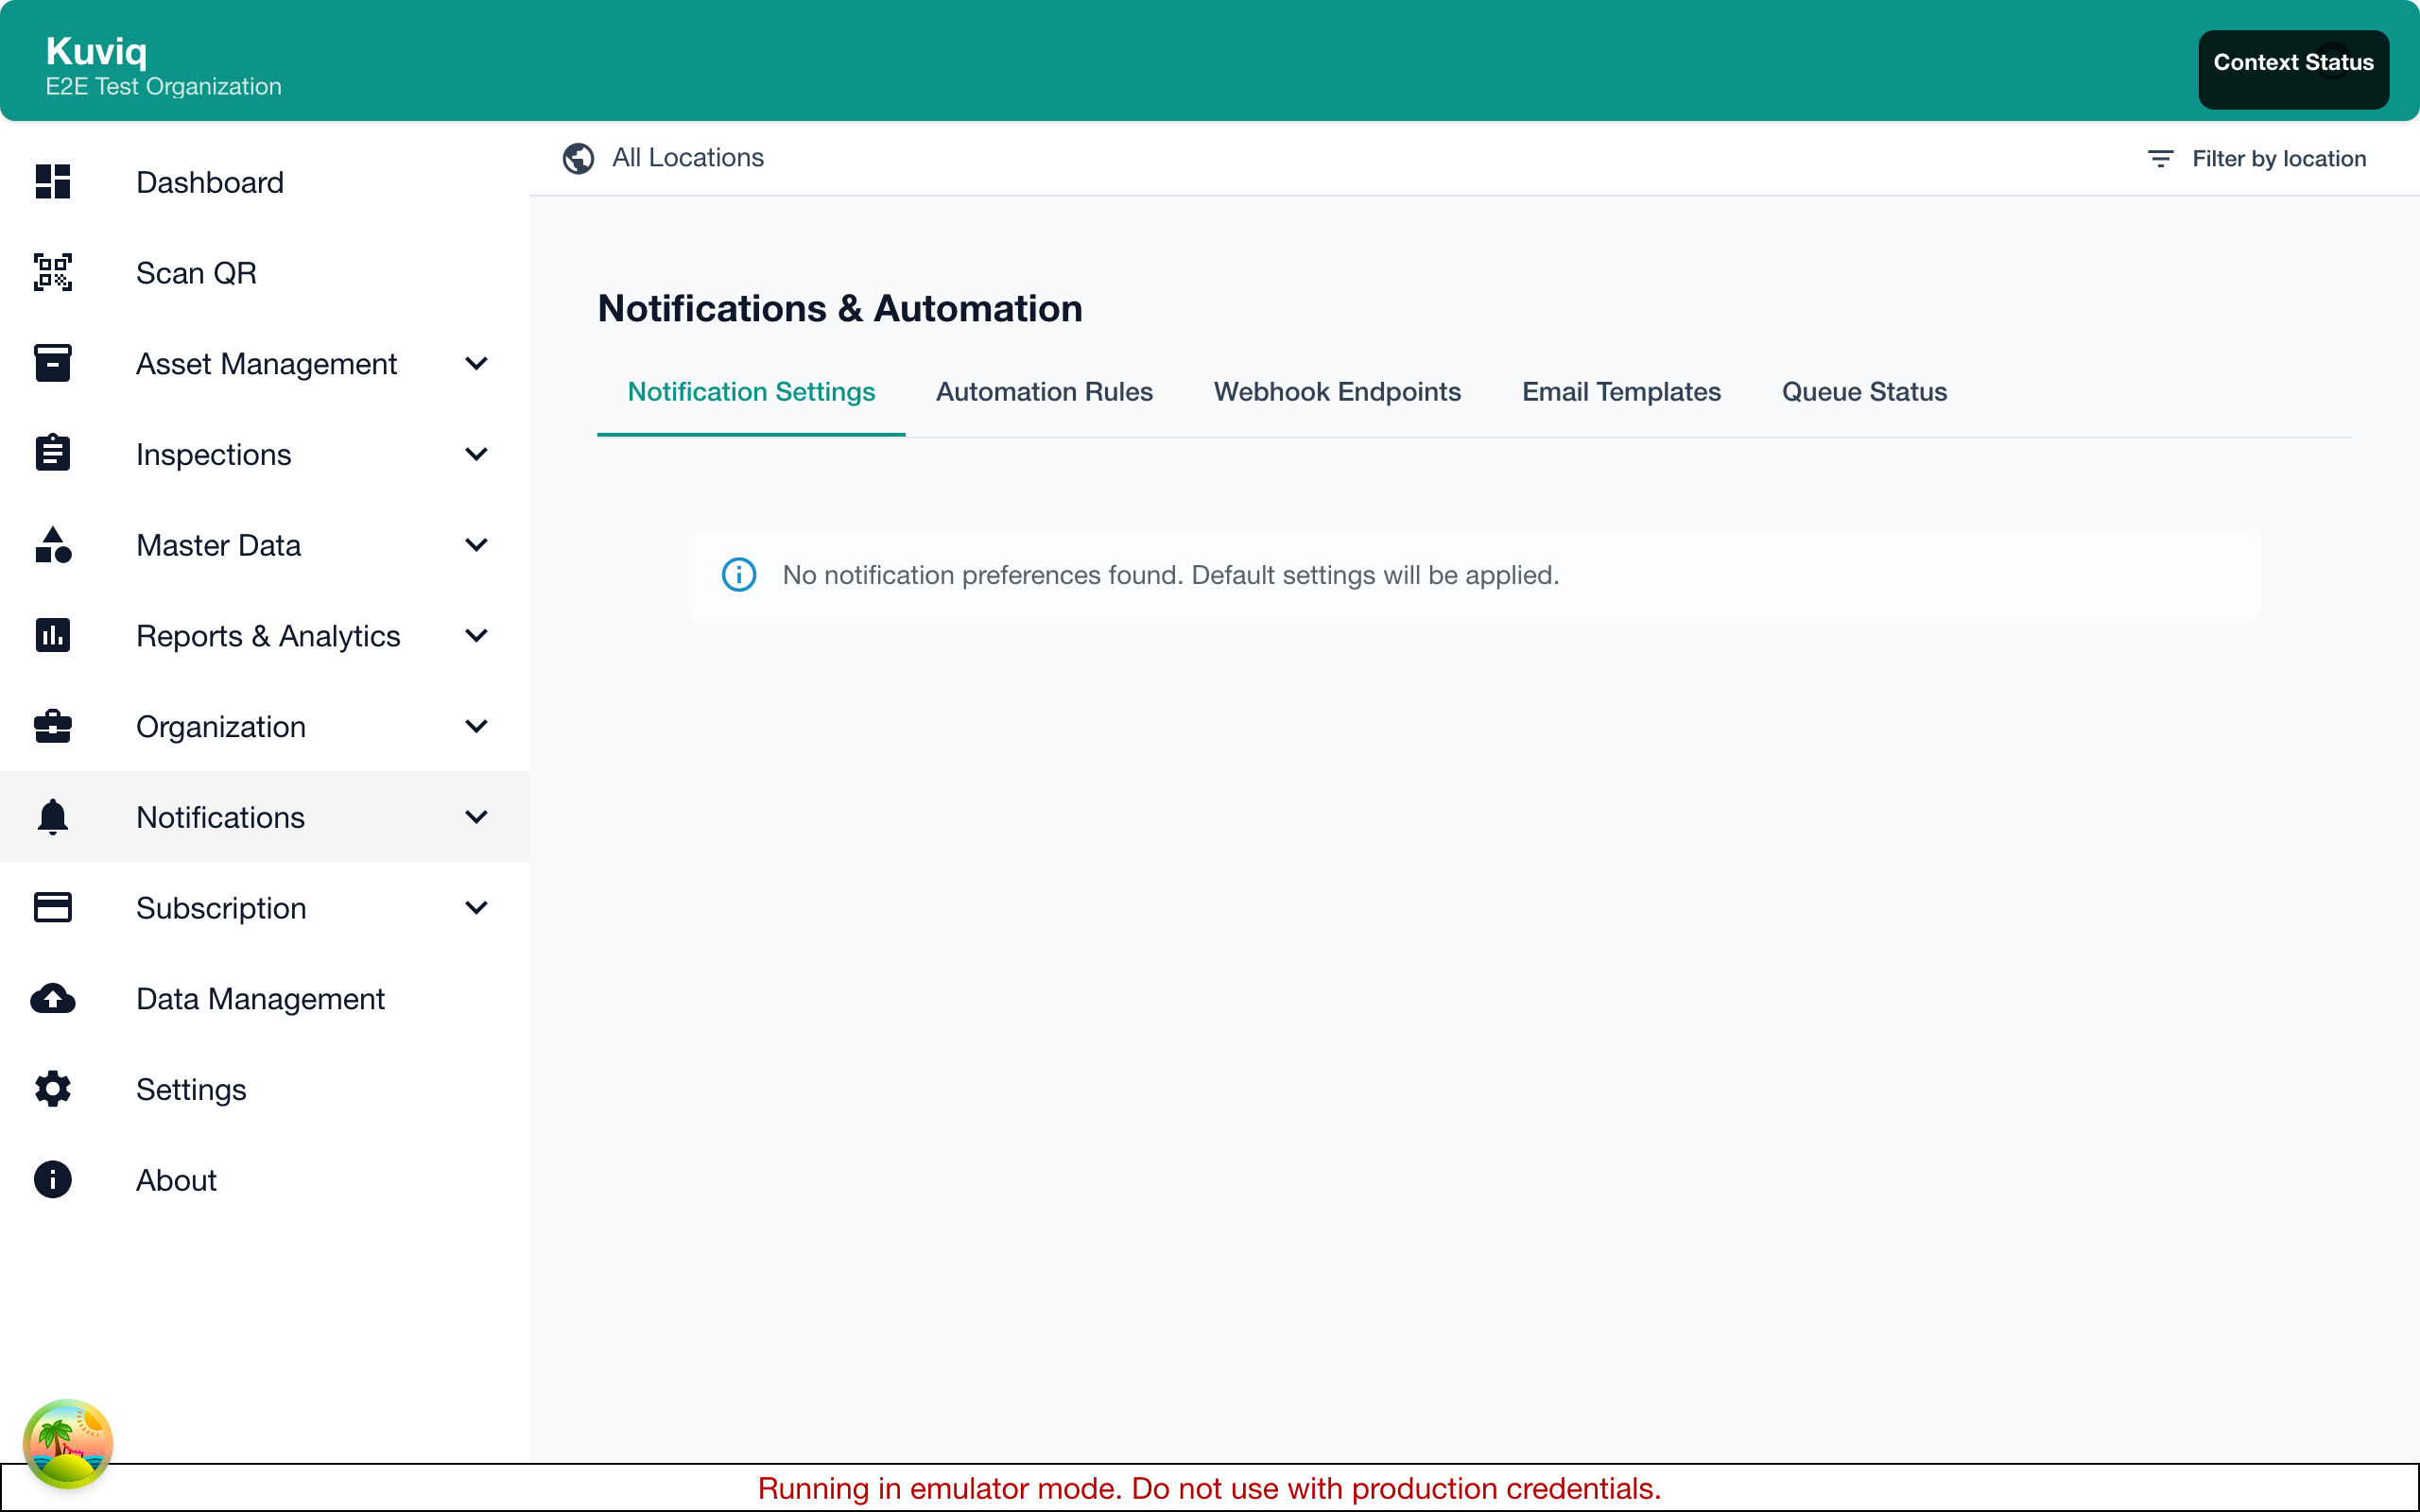Click the Asset Management box icon
The width and height of the screenshot is (2420, 1512).
[x=52, y=363]
